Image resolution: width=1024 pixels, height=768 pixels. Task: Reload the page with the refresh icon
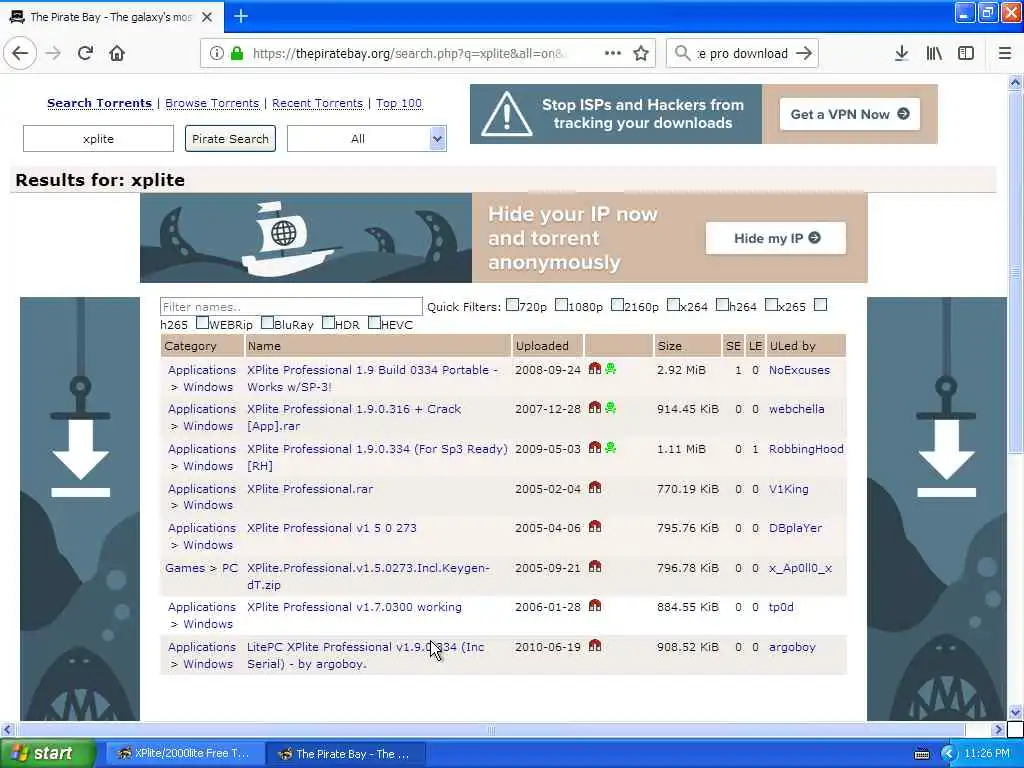pyautogui.click(x=85, y=54)
